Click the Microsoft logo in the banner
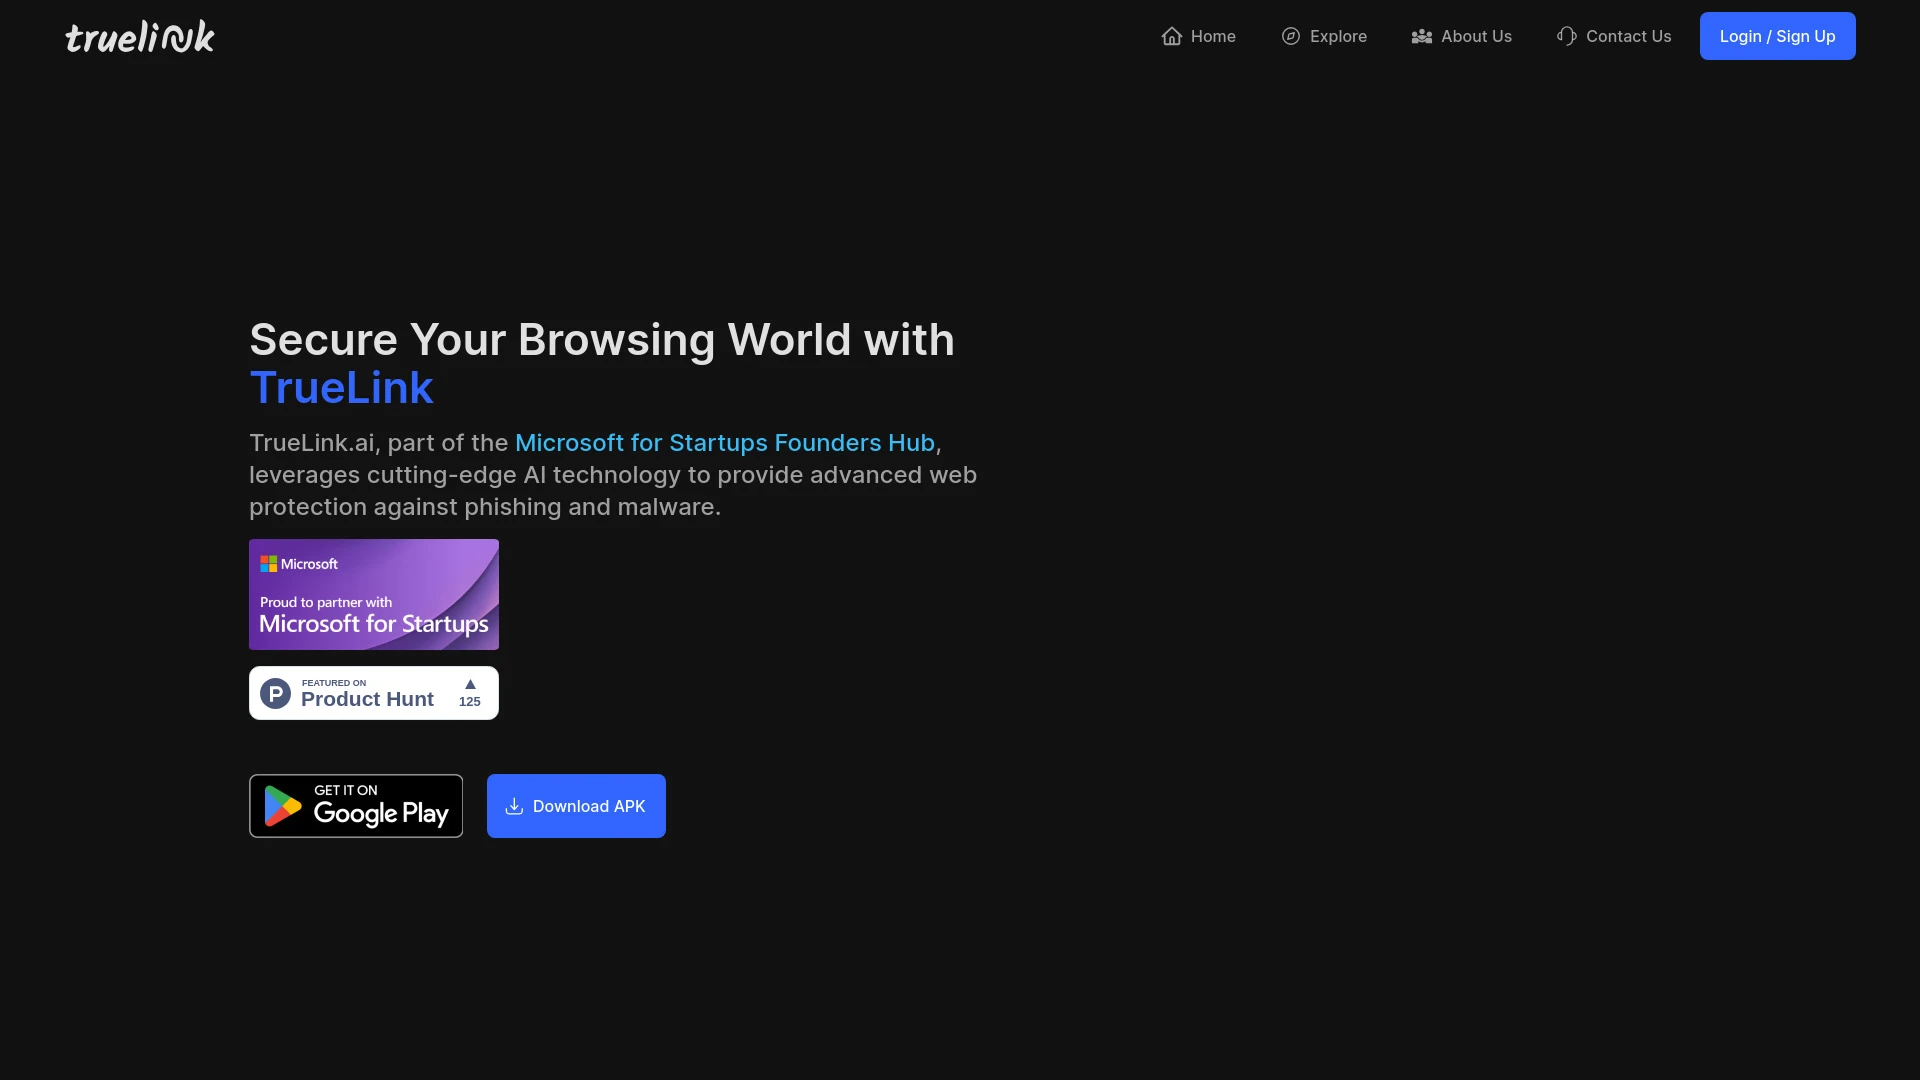This screenshot has width=1920, height=1080. [268, 563]
